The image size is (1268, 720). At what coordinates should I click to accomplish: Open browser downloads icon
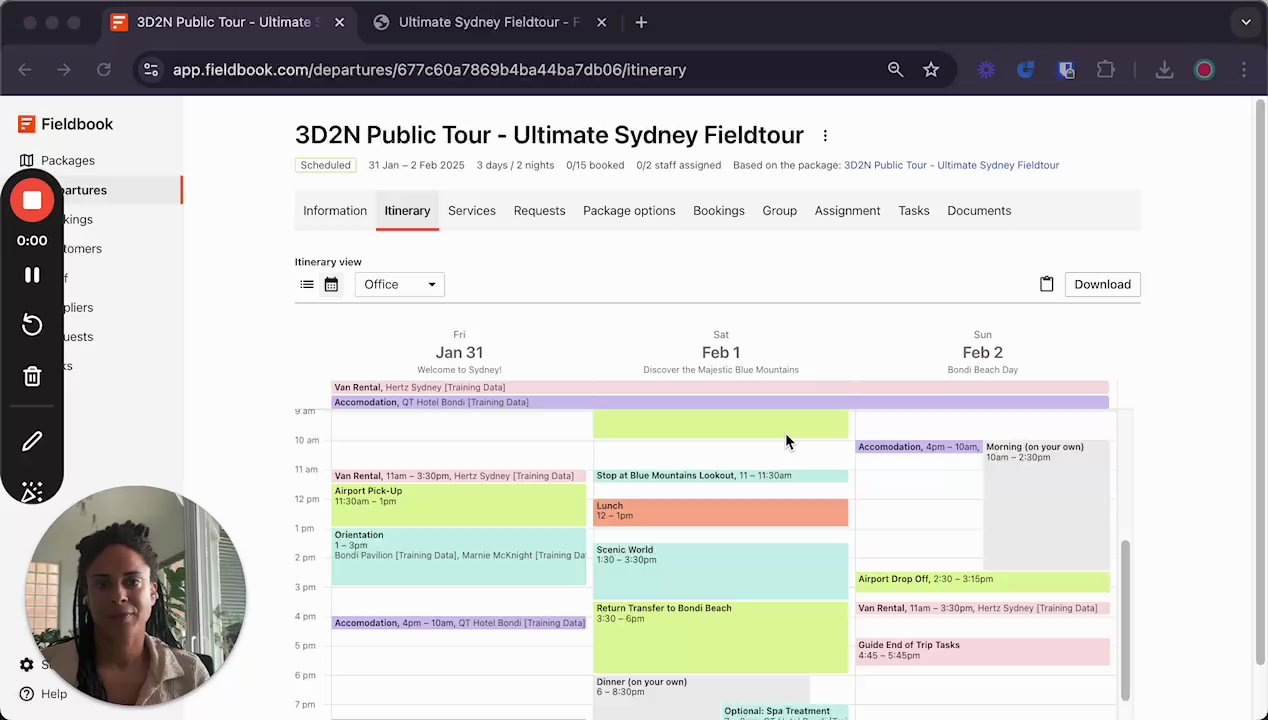point(1164,70)
